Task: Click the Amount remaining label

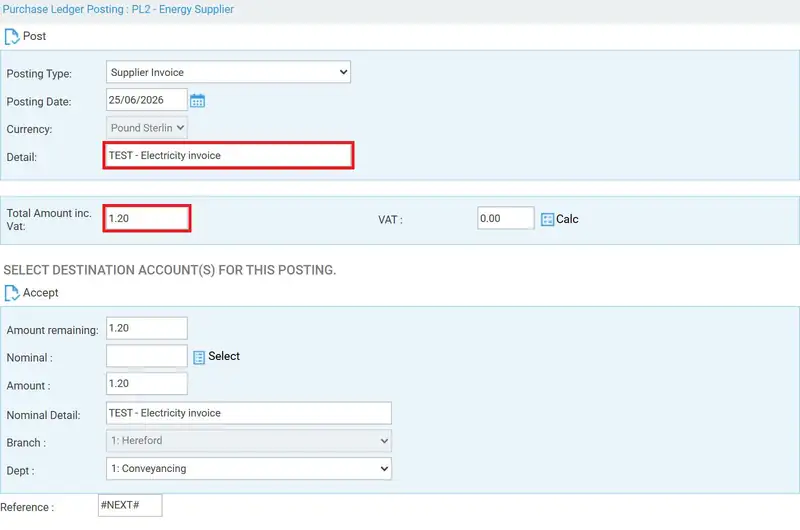Action: (52, 330)
